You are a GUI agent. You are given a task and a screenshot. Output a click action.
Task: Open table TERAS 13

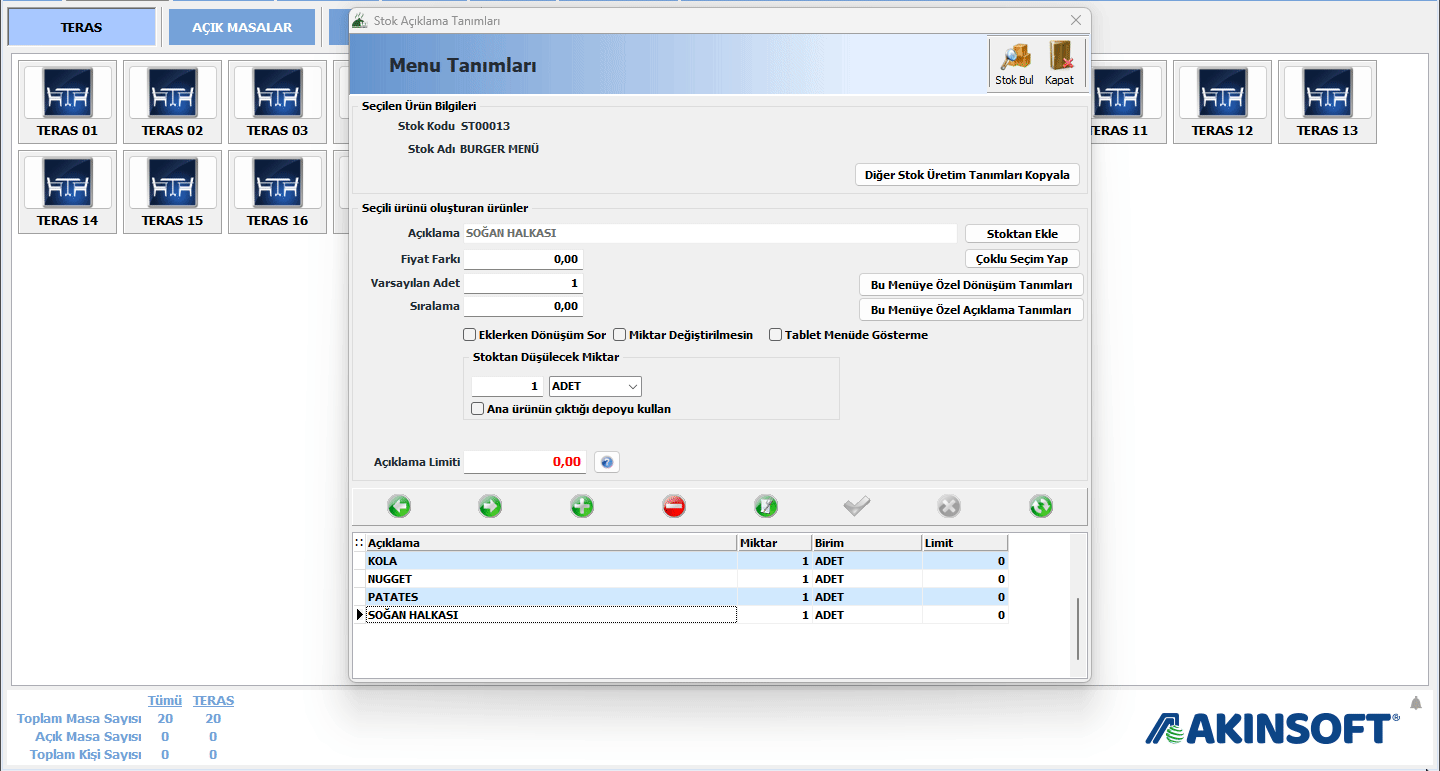pos(1327,102)
